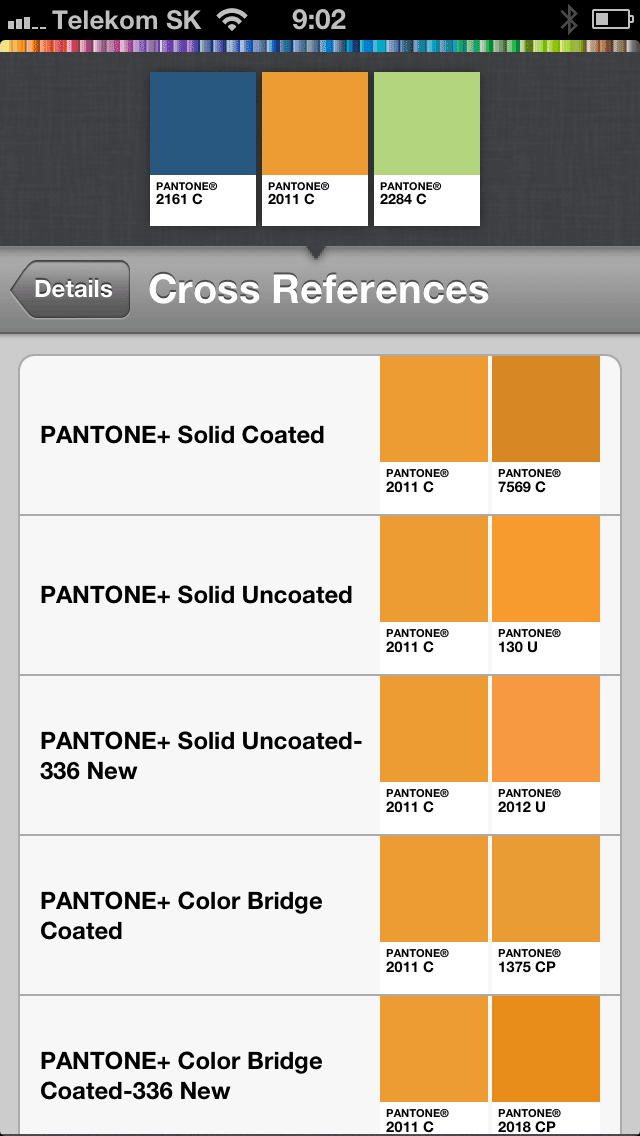This screenshot has width=640, height=1136.
Task: Open the PANTONE+ Solid Uncoated row
Action: pyautogui.click(x=196, y=595)
